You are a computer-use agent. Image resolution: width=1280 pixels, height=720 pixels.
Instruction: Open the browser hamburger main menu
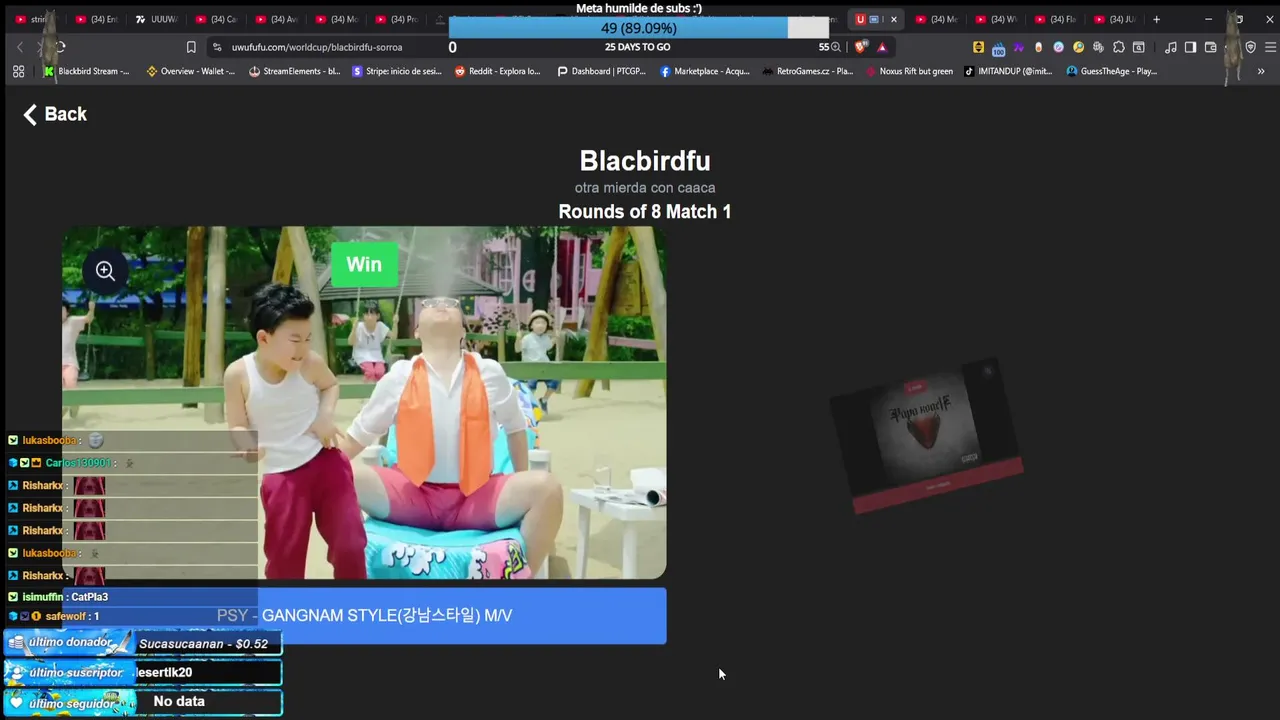pyautogui.click(x=1270, y=47)
